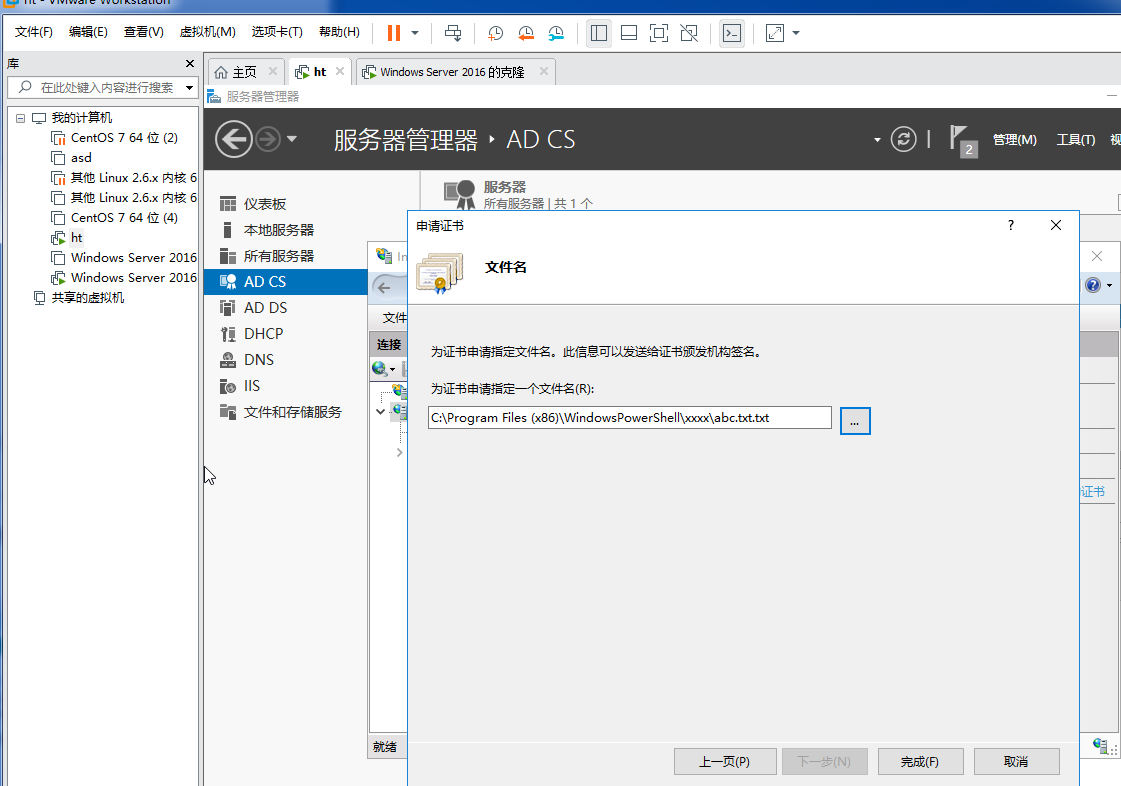
Task: Open Server Manager navigation history dropdown
Action: [292, 139]
